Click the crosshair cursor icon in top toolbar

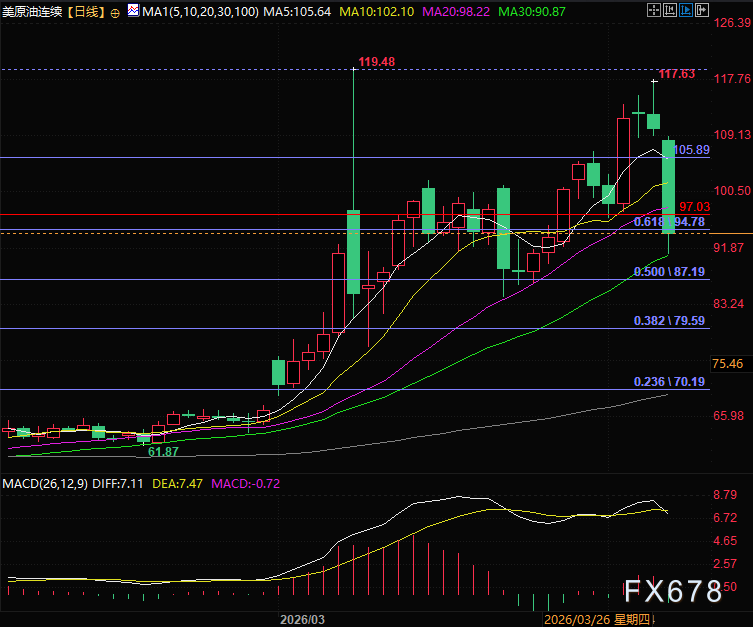coord(654,10)
